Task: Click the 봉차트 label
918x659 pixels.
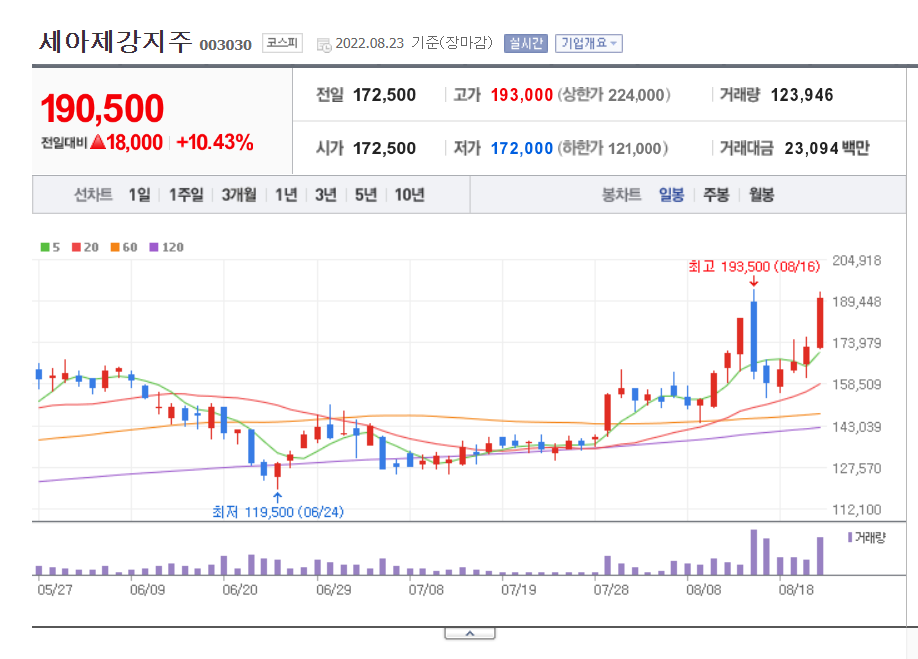Action: click(621, 194)
